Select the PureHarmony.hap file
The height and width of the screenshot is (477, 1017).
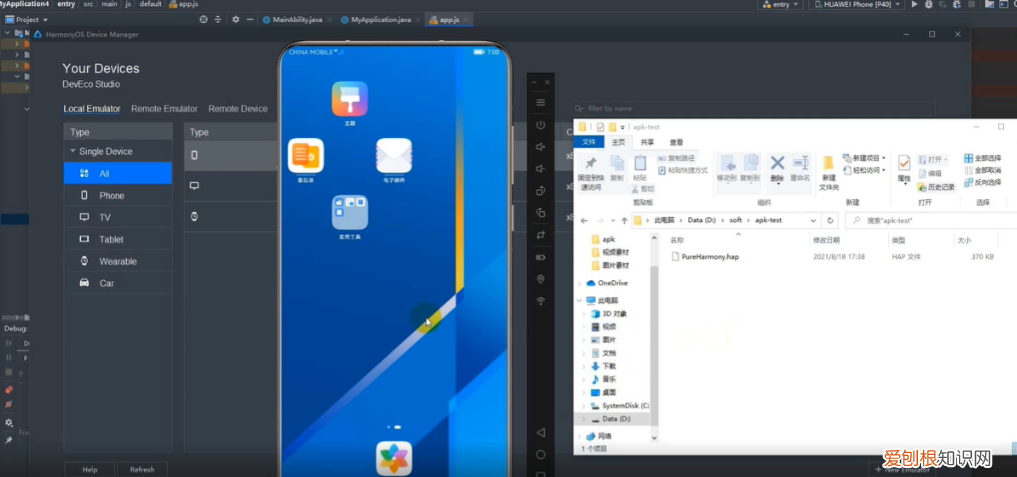(x=709, y=257)
